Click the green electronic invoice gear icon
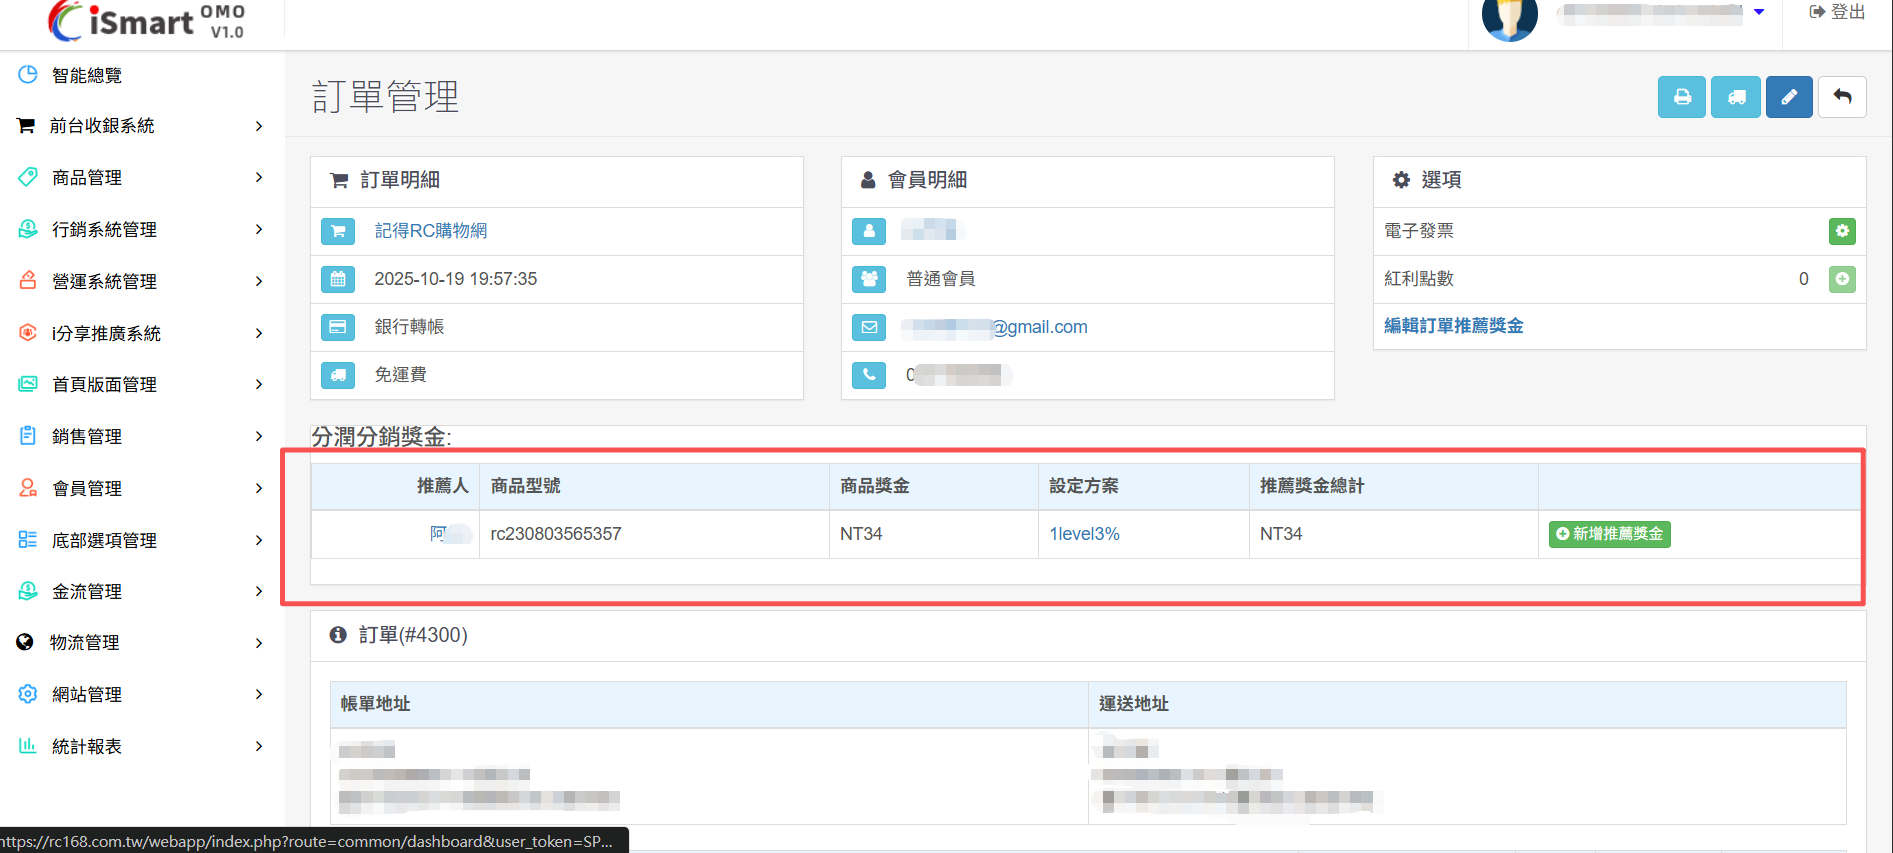Screen dimensions: 1893x853 point(1842,231)
